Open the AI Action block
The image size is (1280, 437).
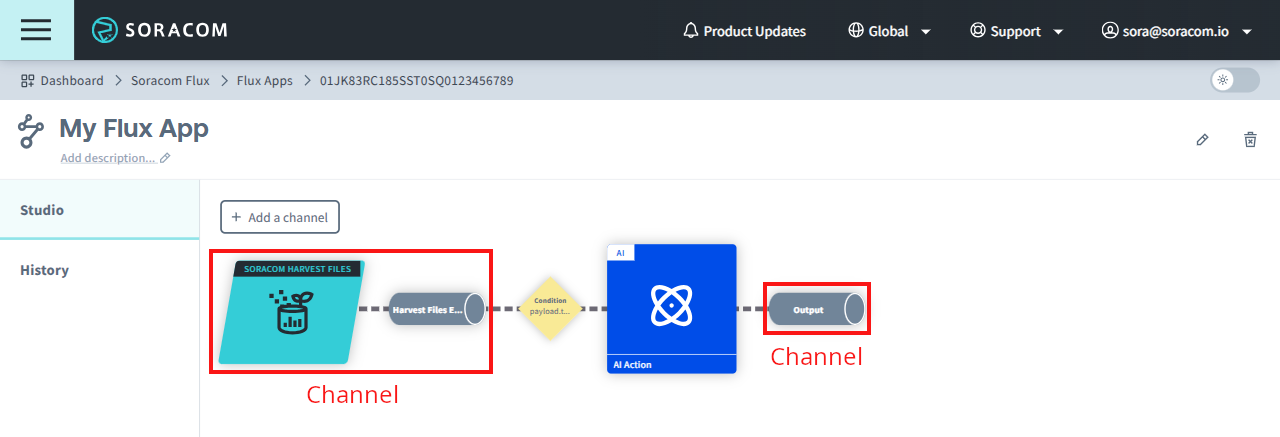point(672,309)
